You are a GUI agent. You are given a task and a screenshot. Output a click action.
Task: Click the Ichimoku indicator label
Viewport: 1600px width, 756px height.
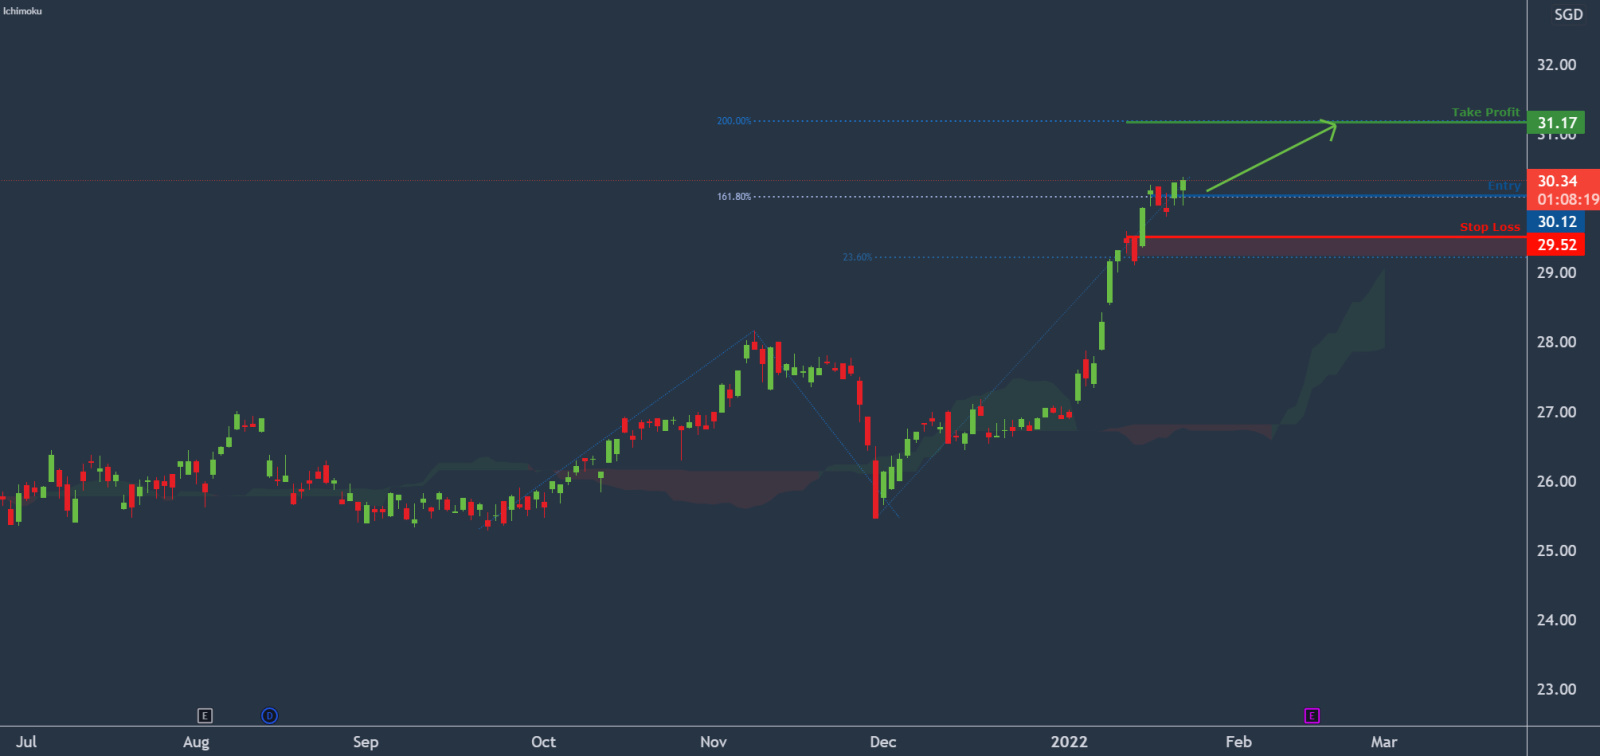coord(23,11)
